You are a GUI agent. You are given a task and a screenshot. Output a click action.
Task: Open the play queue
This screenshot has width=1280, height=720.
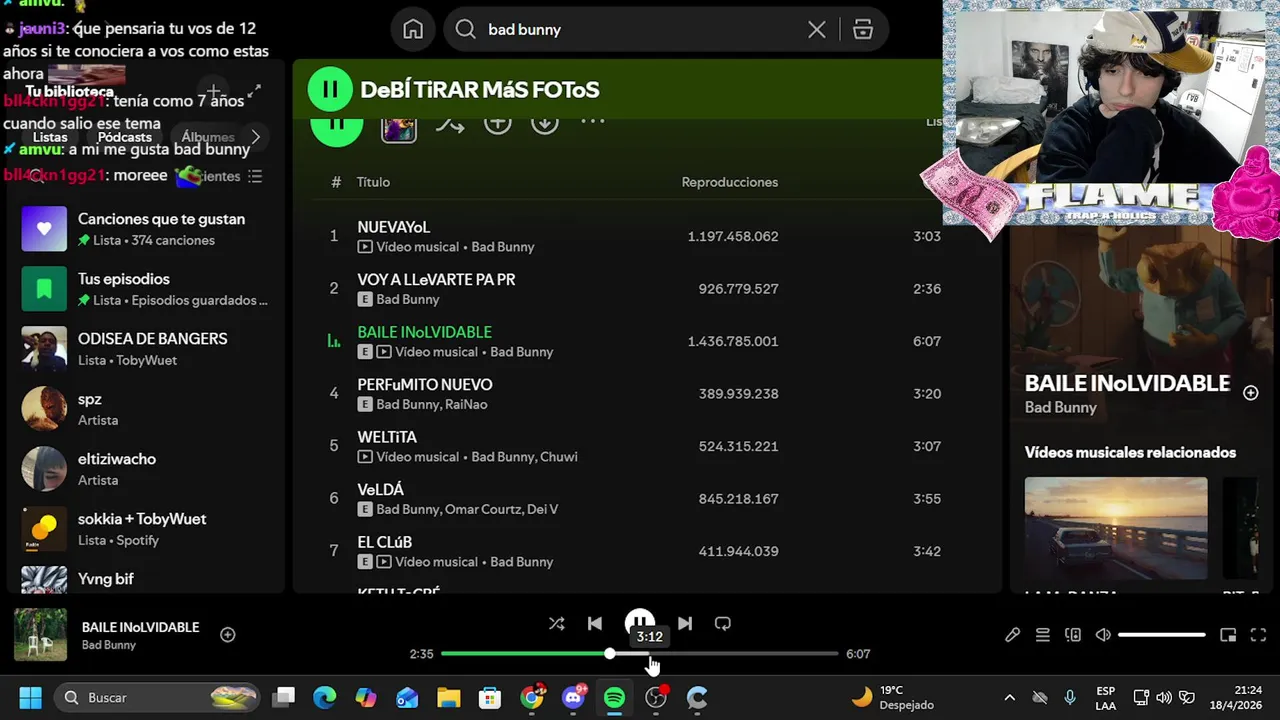pyautogui.click(x=1043, y=635)
